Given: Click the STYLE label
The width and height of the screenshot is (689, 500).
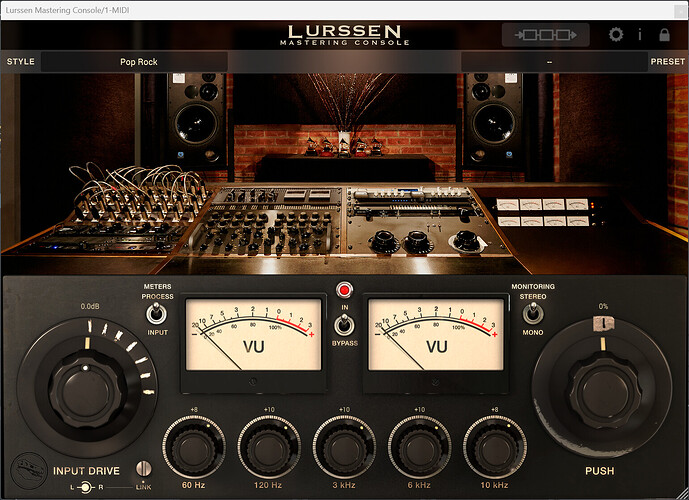Looking at the screenshot, I should pyautogui.click(x=20, y=62).
